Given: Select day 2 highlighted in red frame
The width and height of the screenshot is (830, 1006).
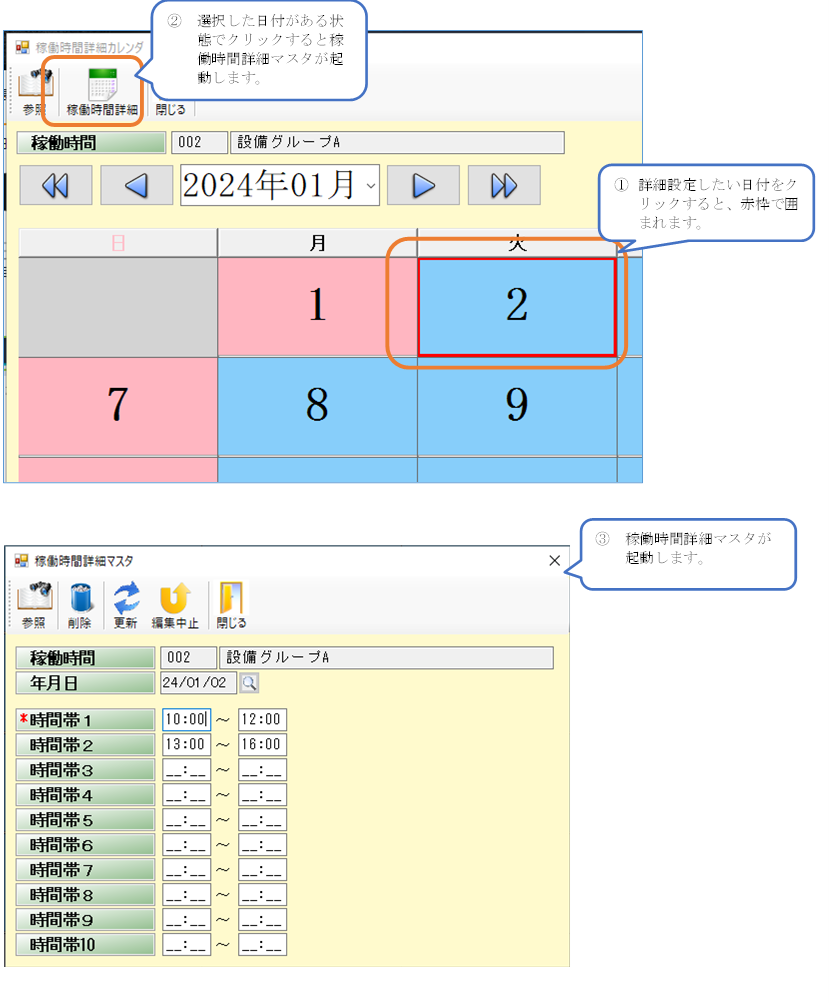Looking at the screenshot, I should [x=516, y=306].
